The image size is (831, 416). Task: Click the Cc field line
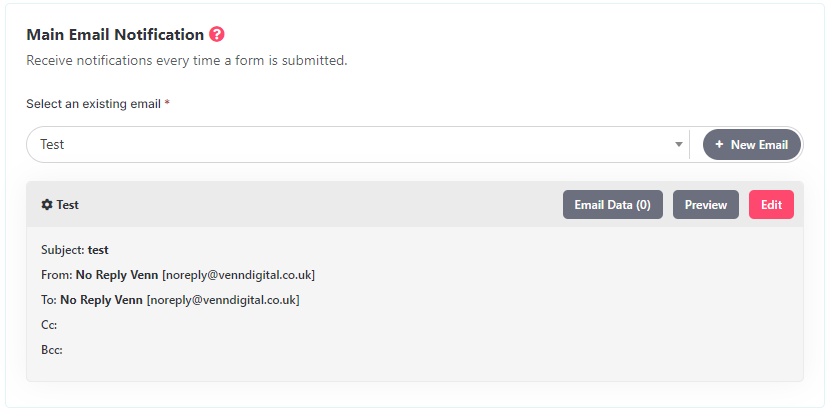49,324
